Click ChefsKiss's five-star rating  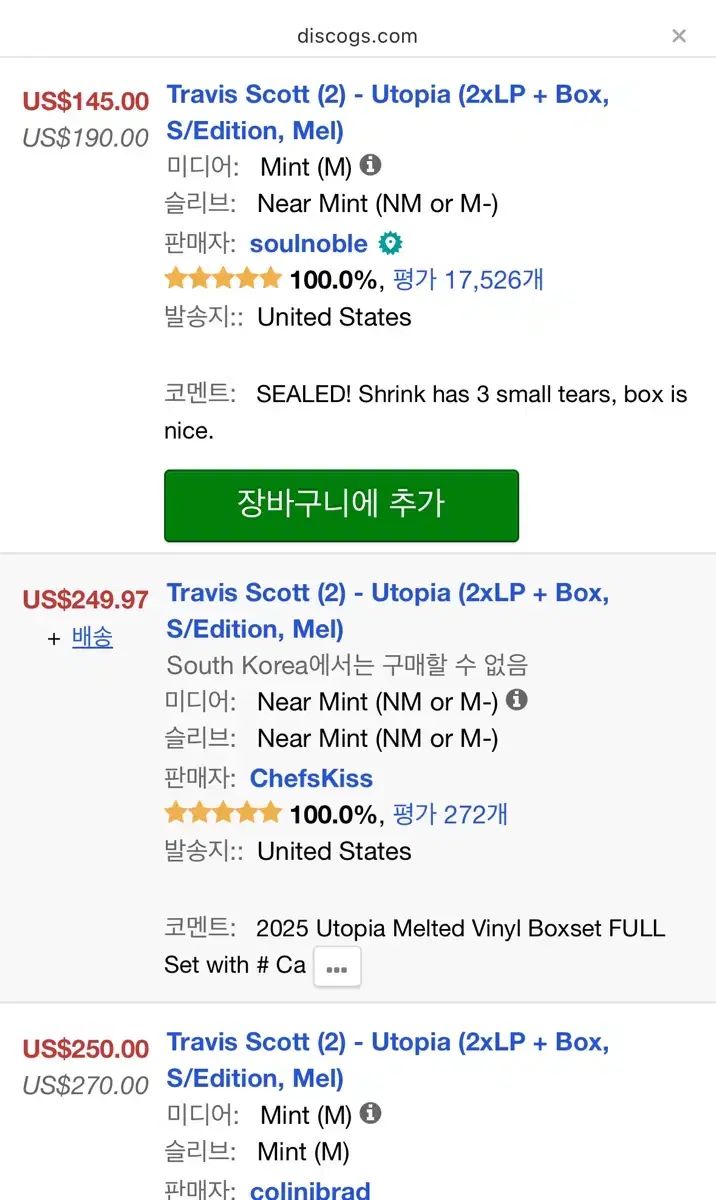point(223,814)
